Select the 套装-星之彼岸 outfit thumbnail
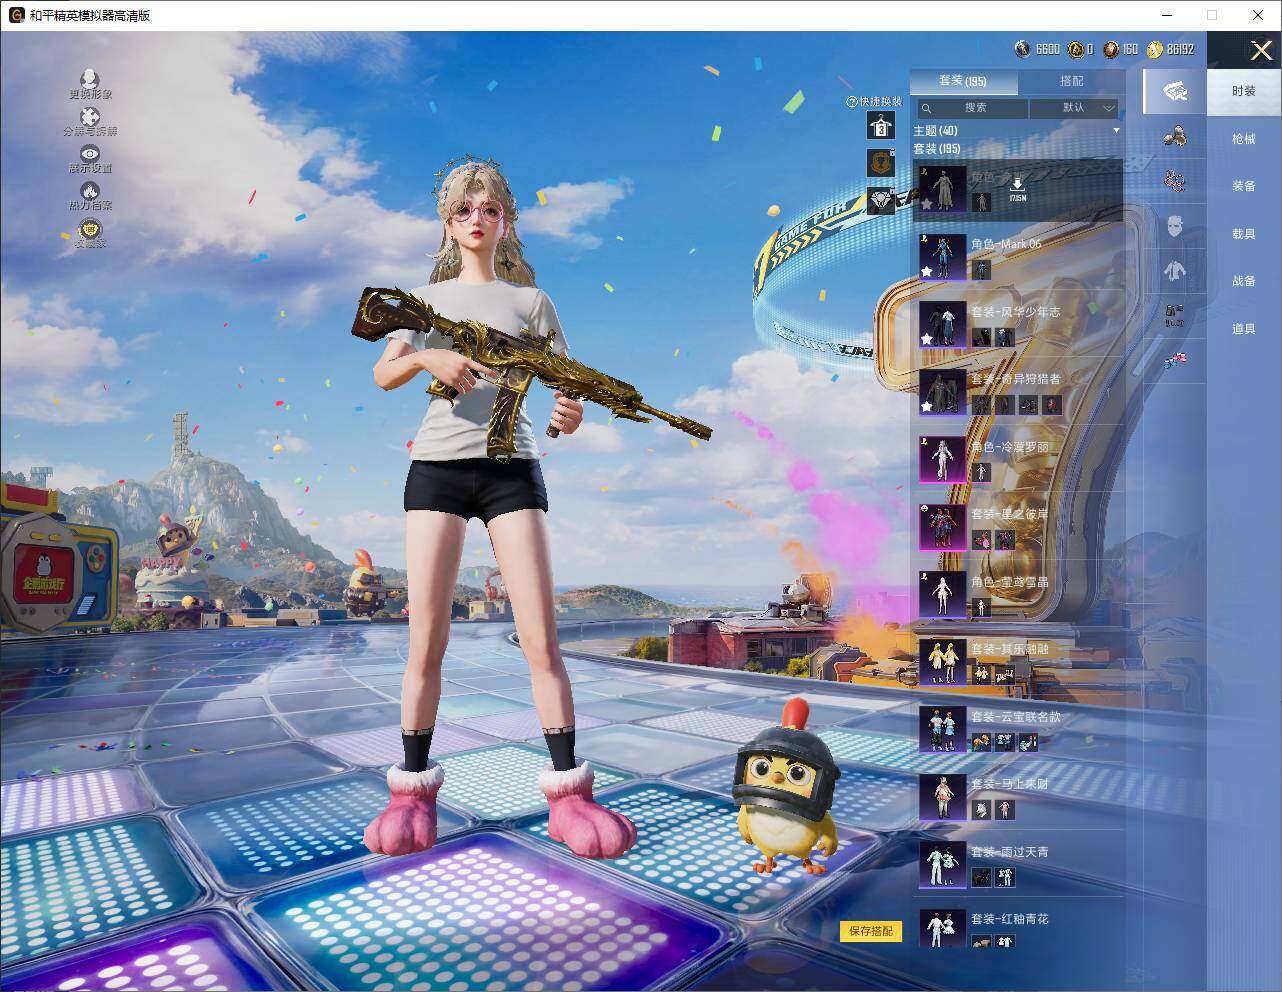Image resolution: width=1282 pixels, height=992 pixels. click(x=943, y=527)
